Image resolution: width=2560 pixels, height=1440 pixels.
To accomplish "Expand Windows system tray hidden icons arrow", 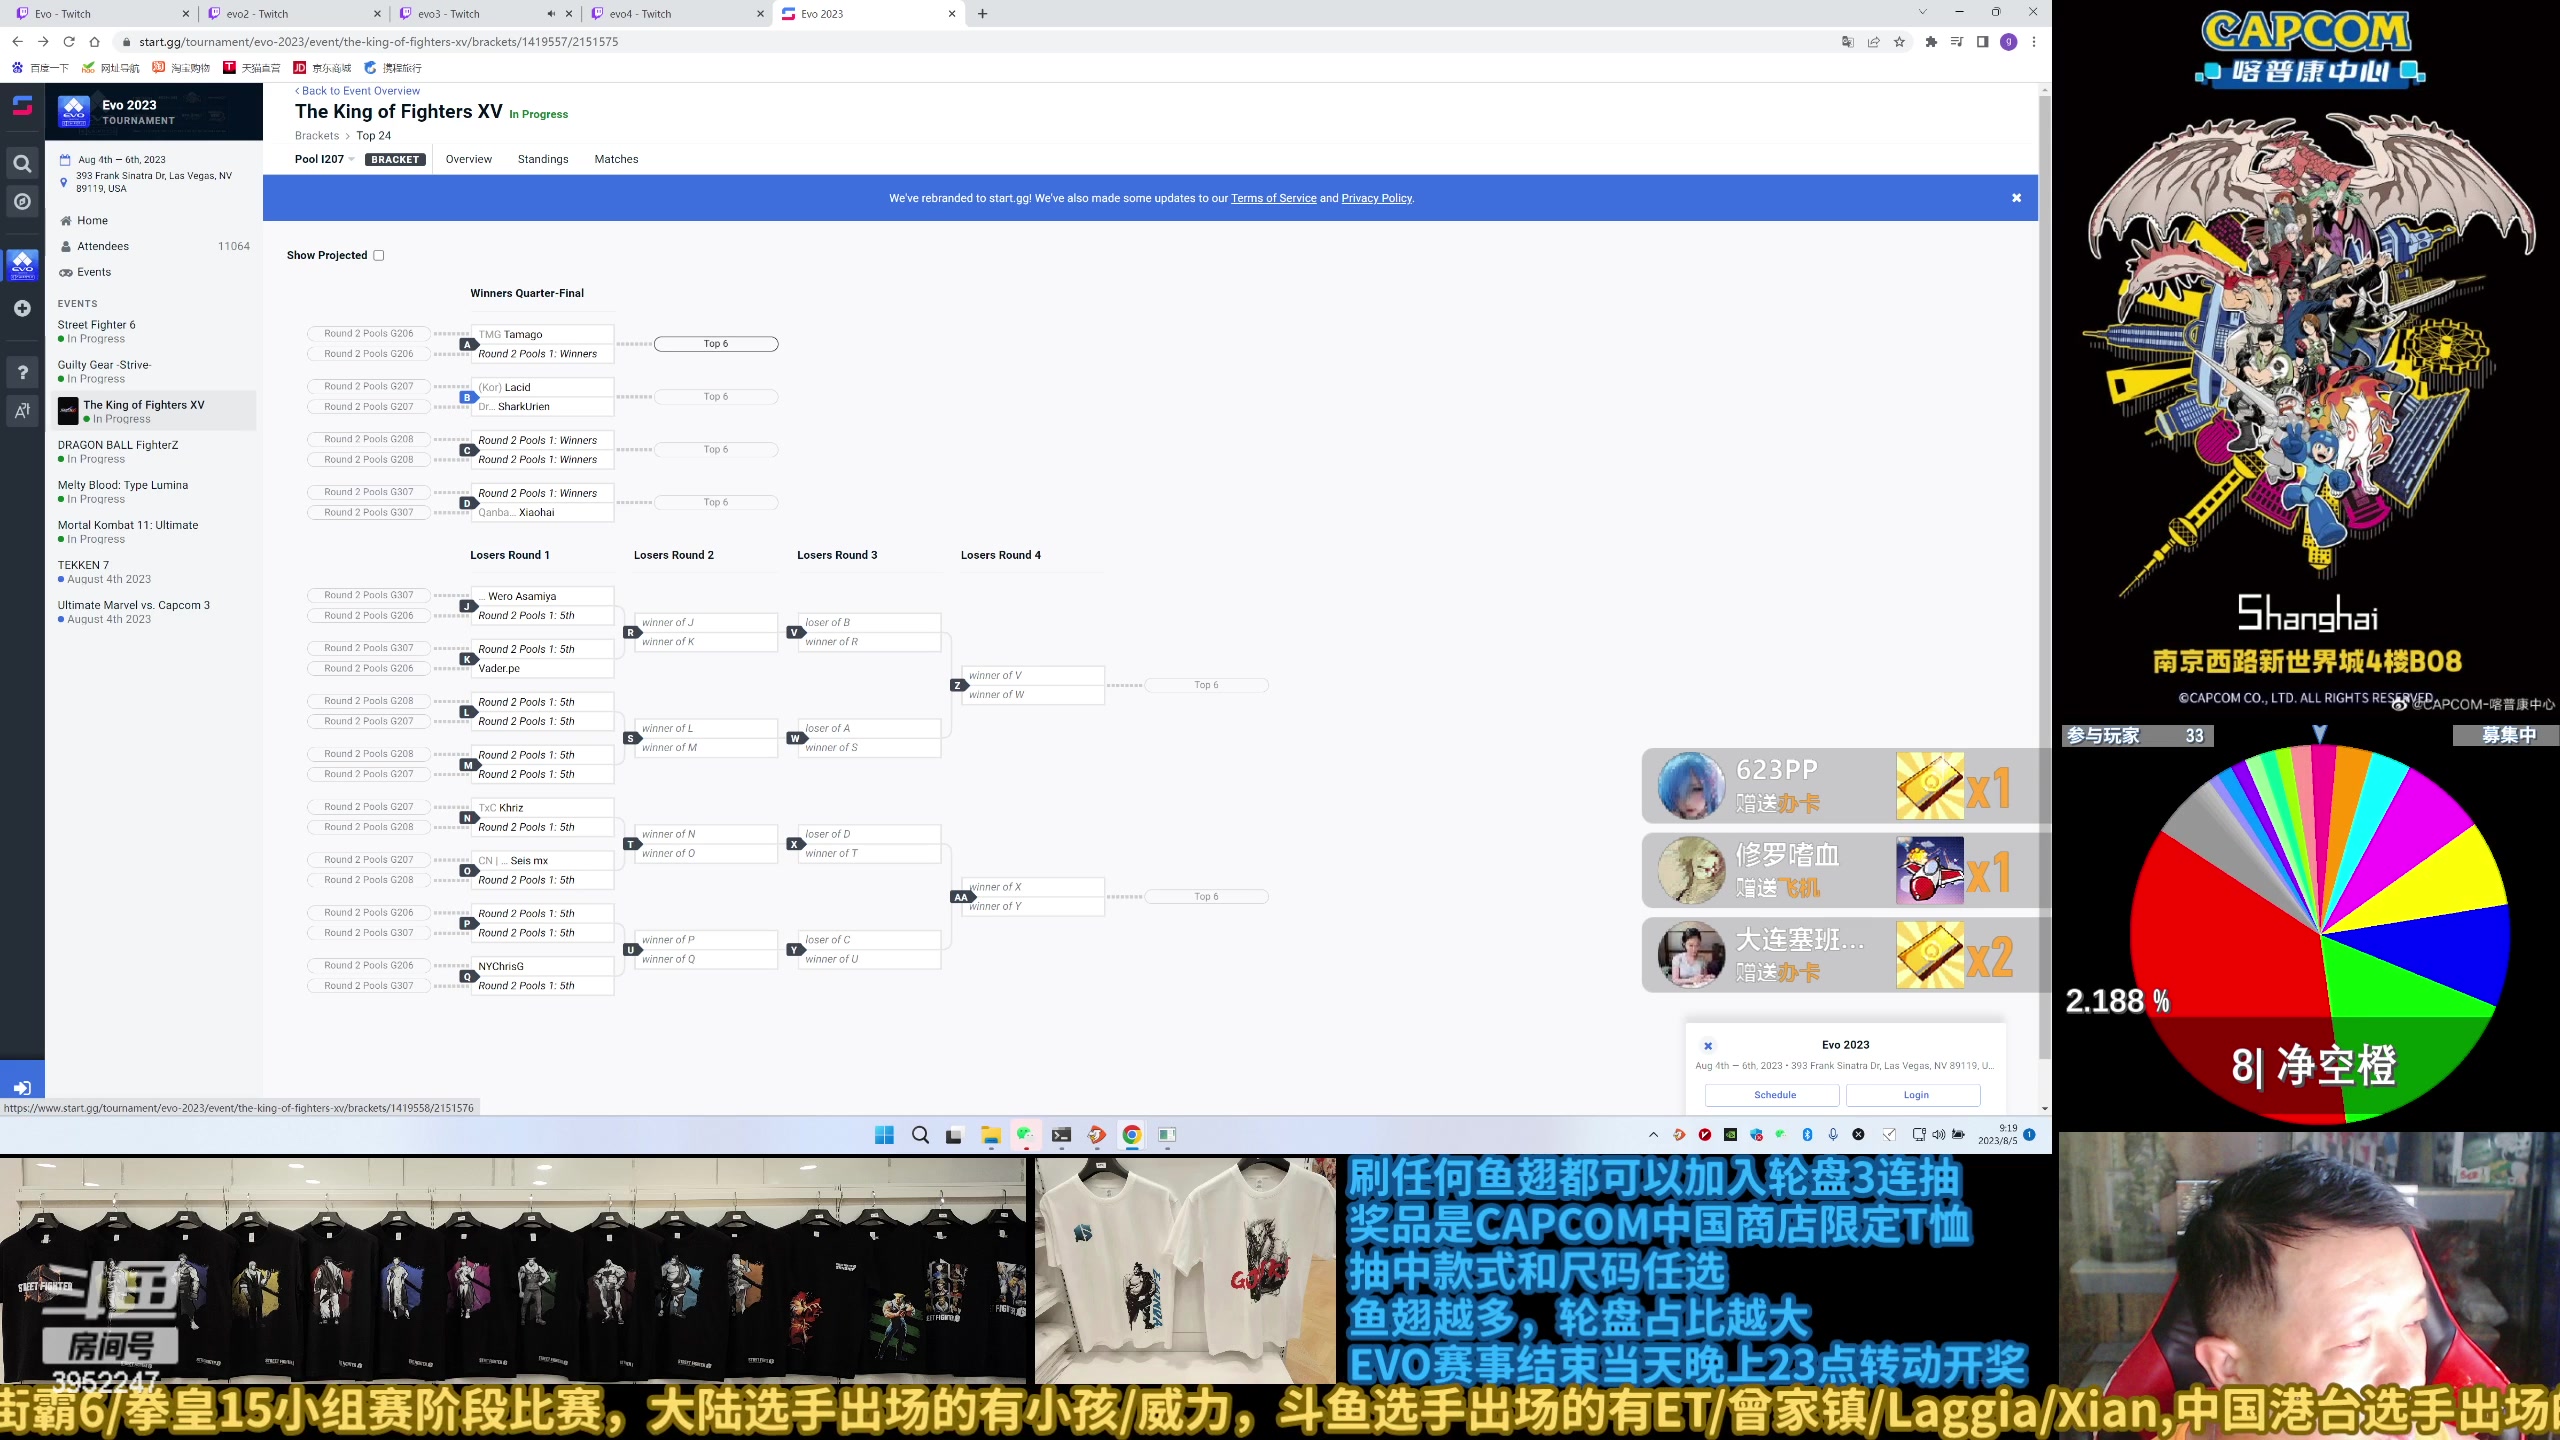I will (1653, 1135).
